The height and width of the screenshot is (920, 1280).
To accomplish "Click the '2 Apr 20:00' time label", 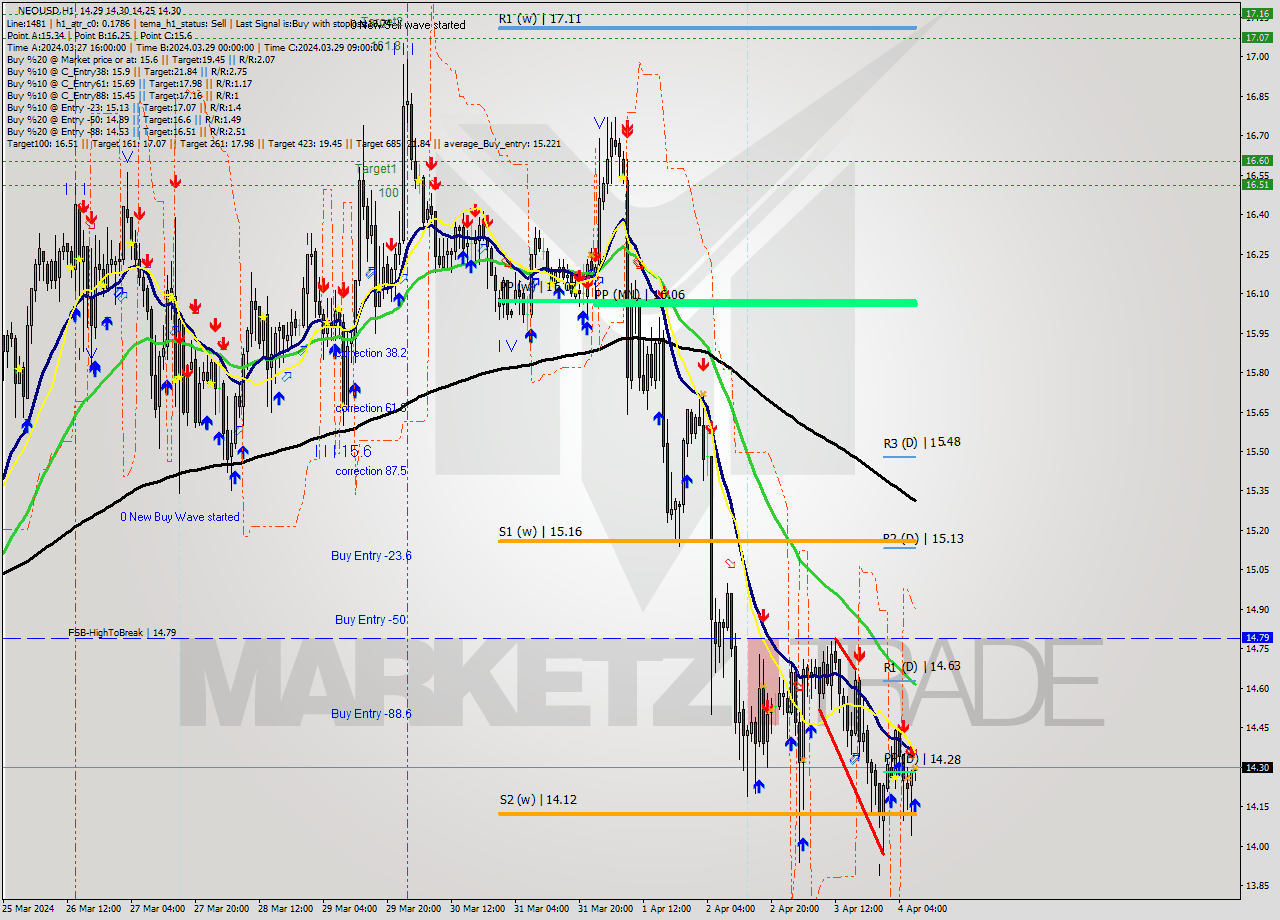I will pyautogui.click(x=797, y=909).
